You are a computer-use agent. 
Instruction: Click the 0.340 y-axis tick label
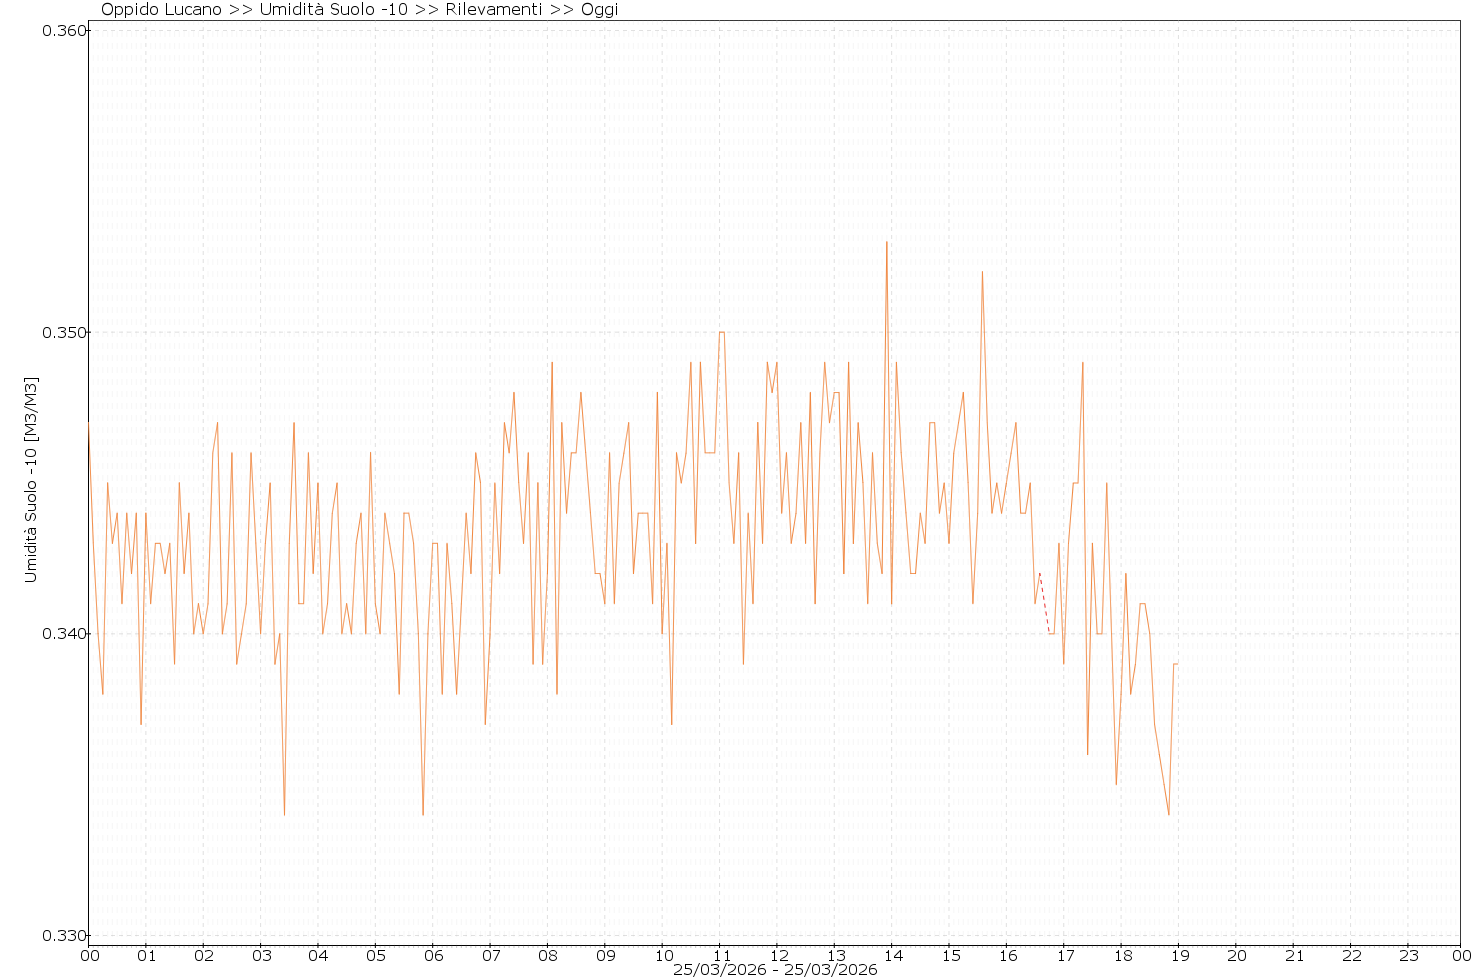(63, 634)
